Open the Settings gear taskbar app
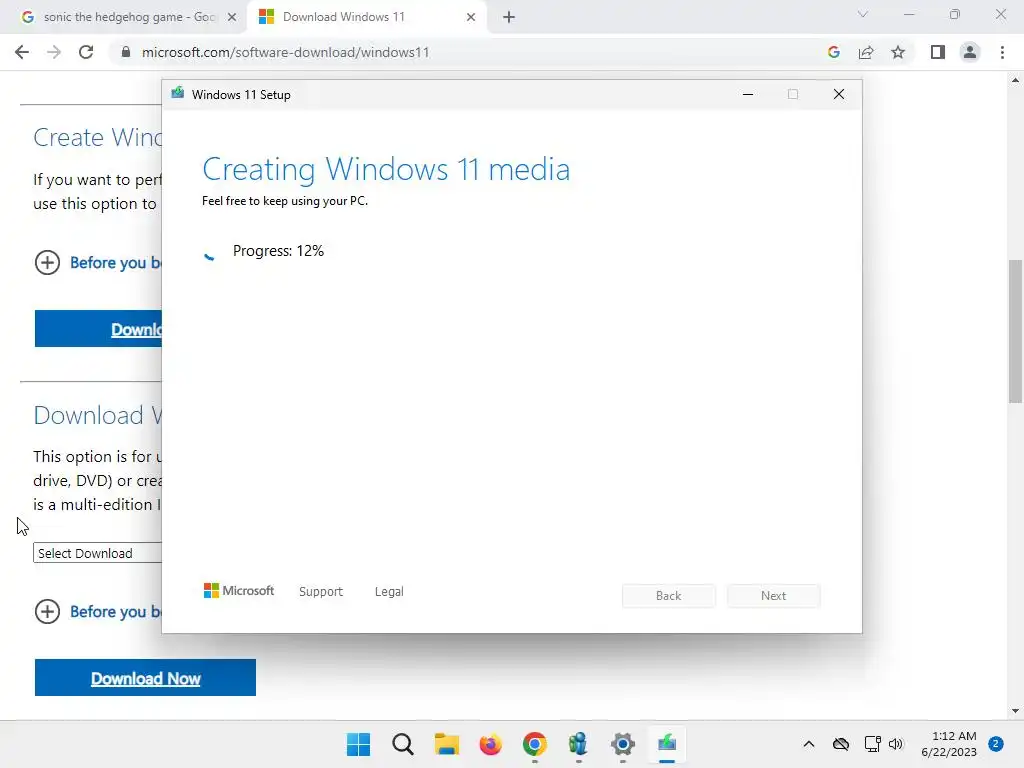Screen dimensions: 1024x768 pyautogui.click(x=623, y=744)
